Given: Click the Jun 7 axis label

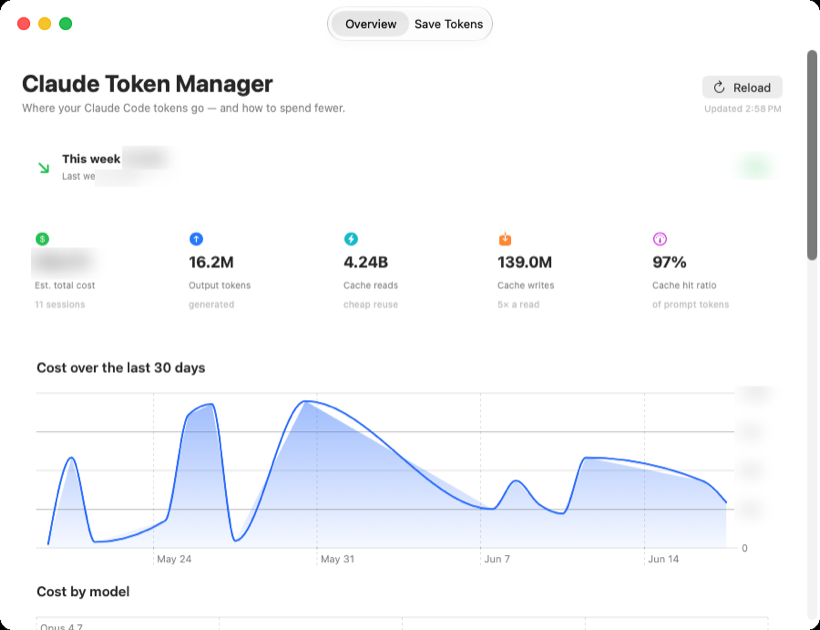Looking at the screenshot, I should pos(497,559).
